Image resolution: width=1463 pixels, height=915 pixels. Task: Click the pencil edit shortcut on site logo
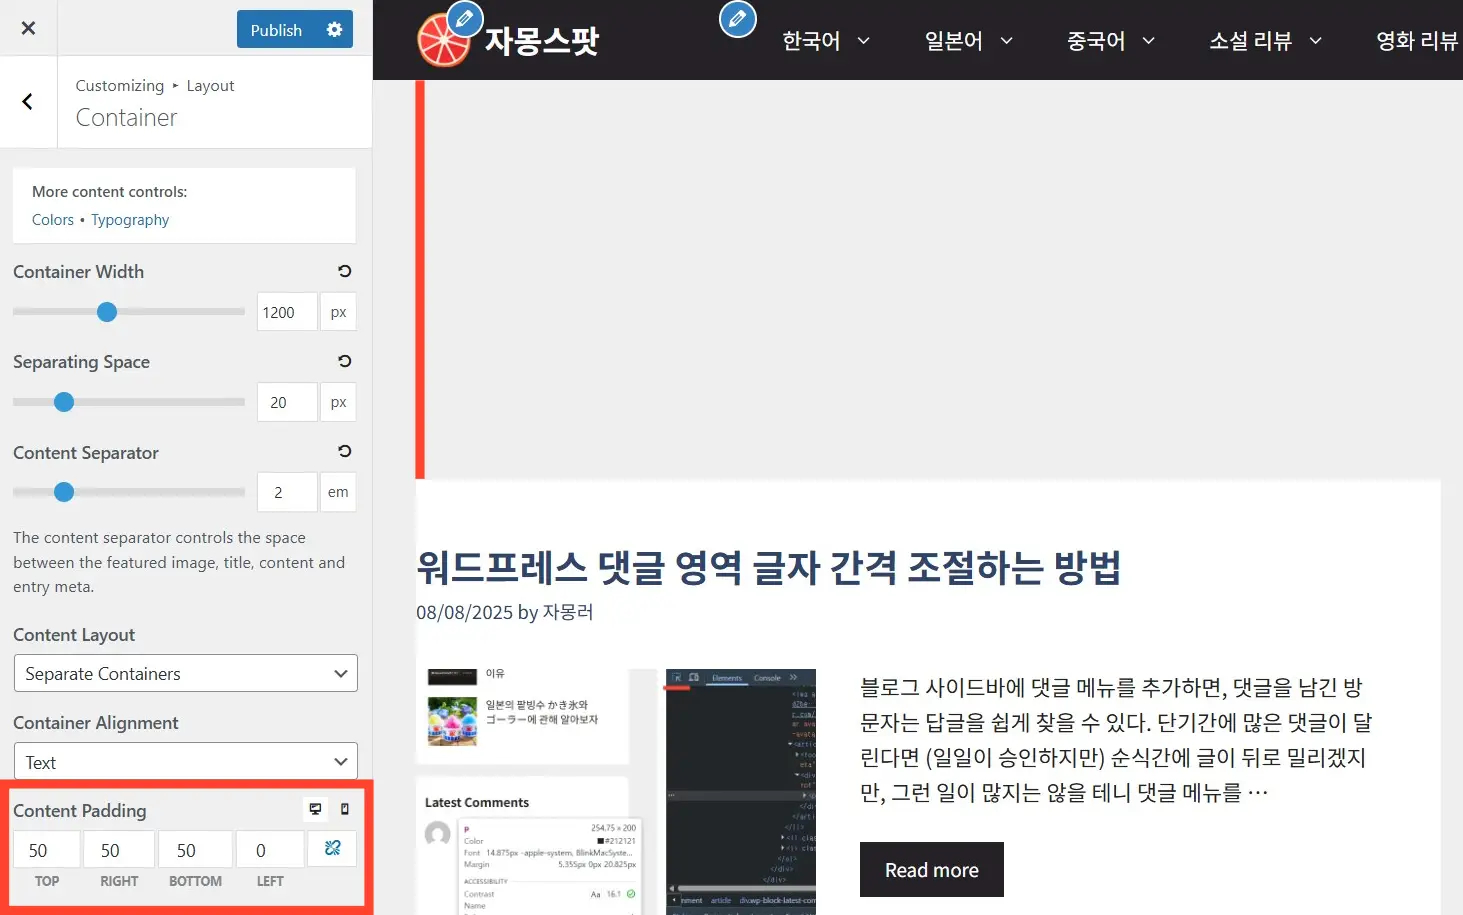464,19
